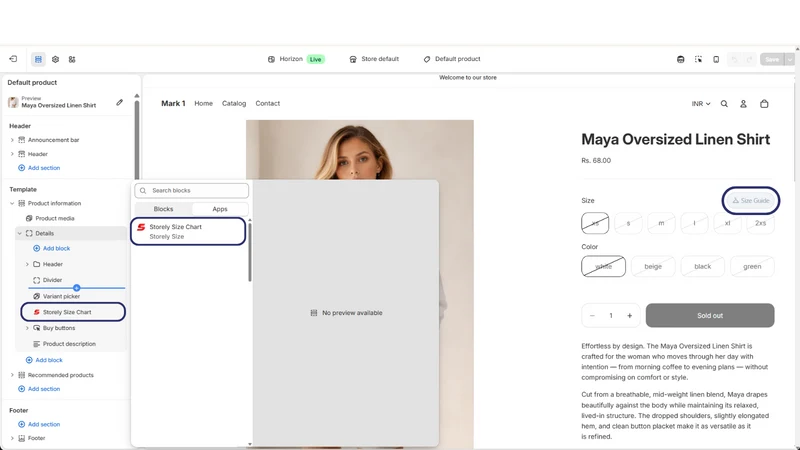The height and width of the screenshot is (450, 800).
Task: Click the exit editor icon
Action: (x=13, y=59)
